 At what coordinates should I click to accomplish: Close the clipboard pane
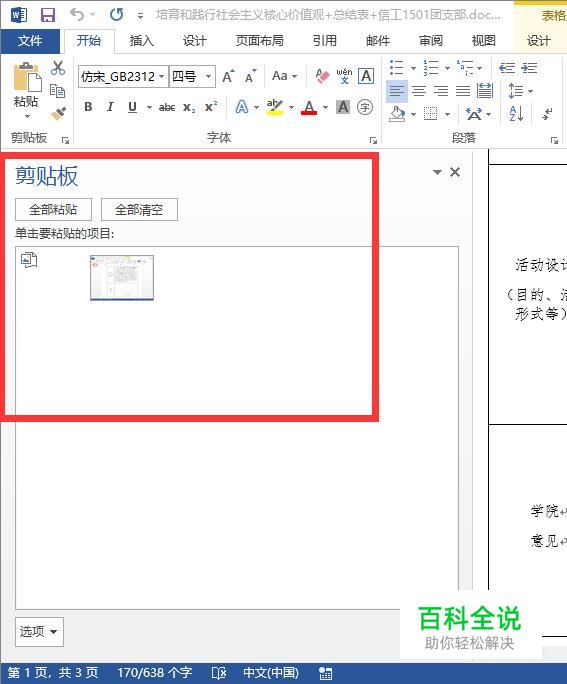(x=455, y=172)
